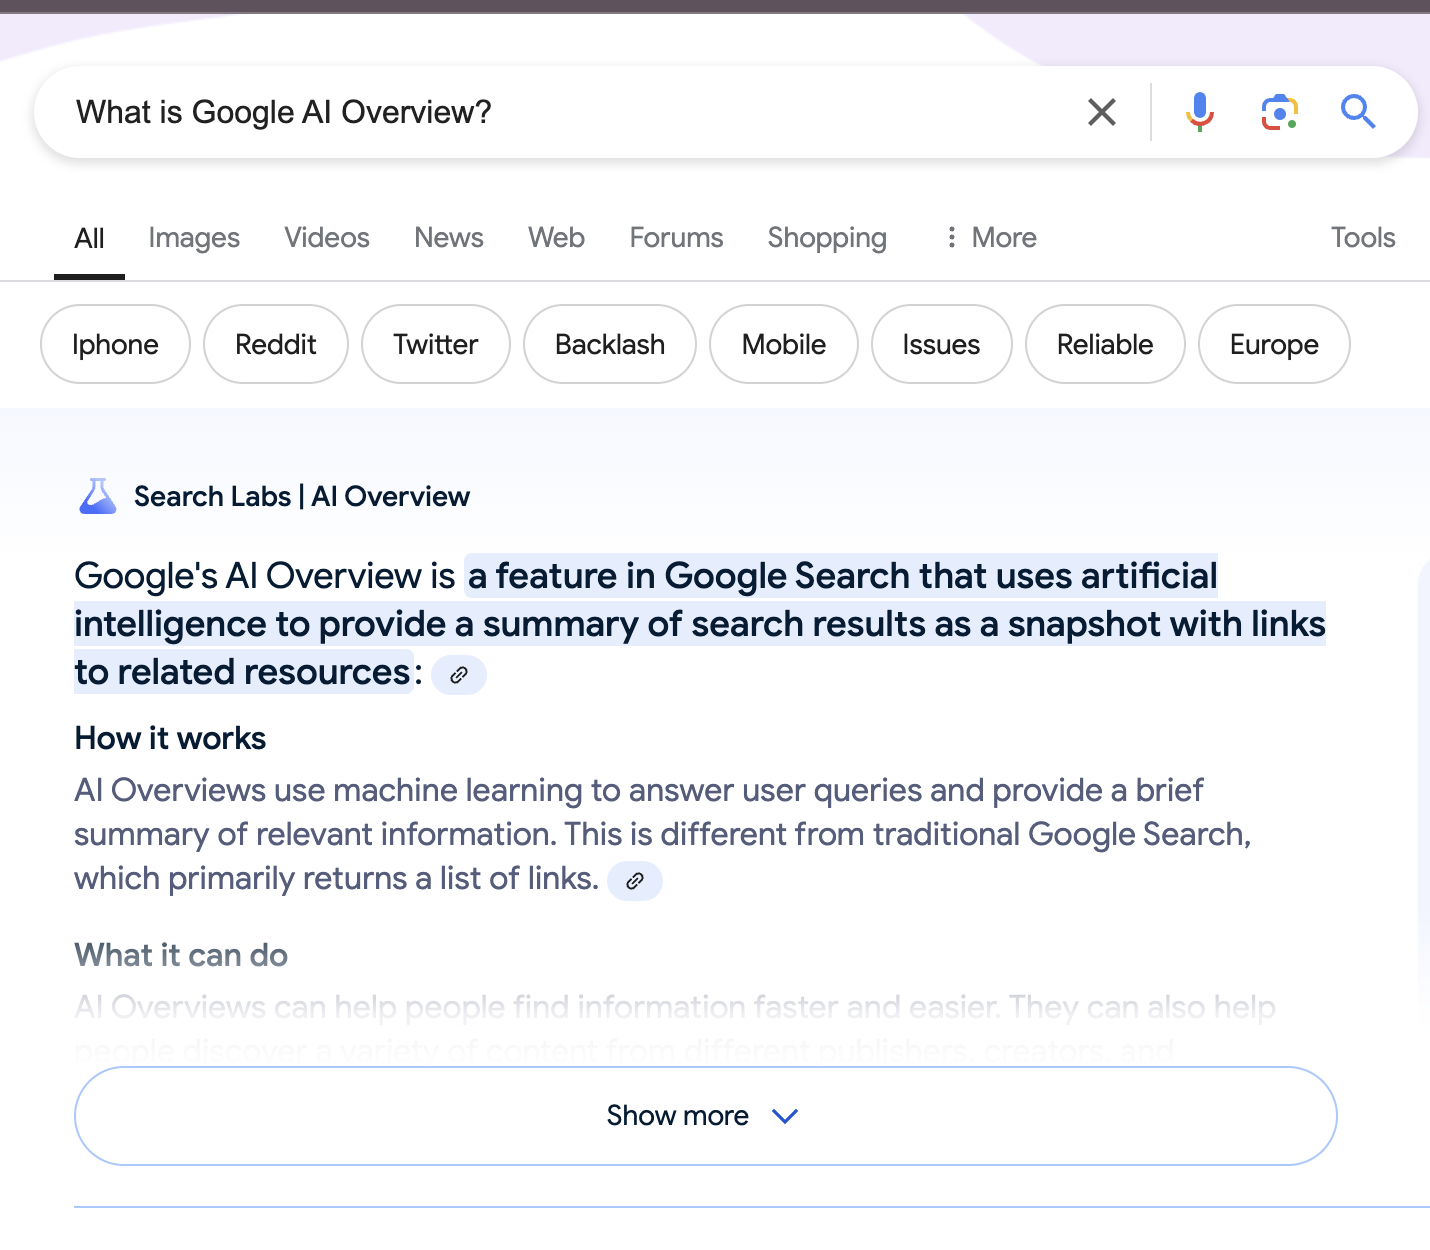This screenshot has width=1430, height=1250.
Task: Switch to the Images tab
Action: click(x=194, y=238)
